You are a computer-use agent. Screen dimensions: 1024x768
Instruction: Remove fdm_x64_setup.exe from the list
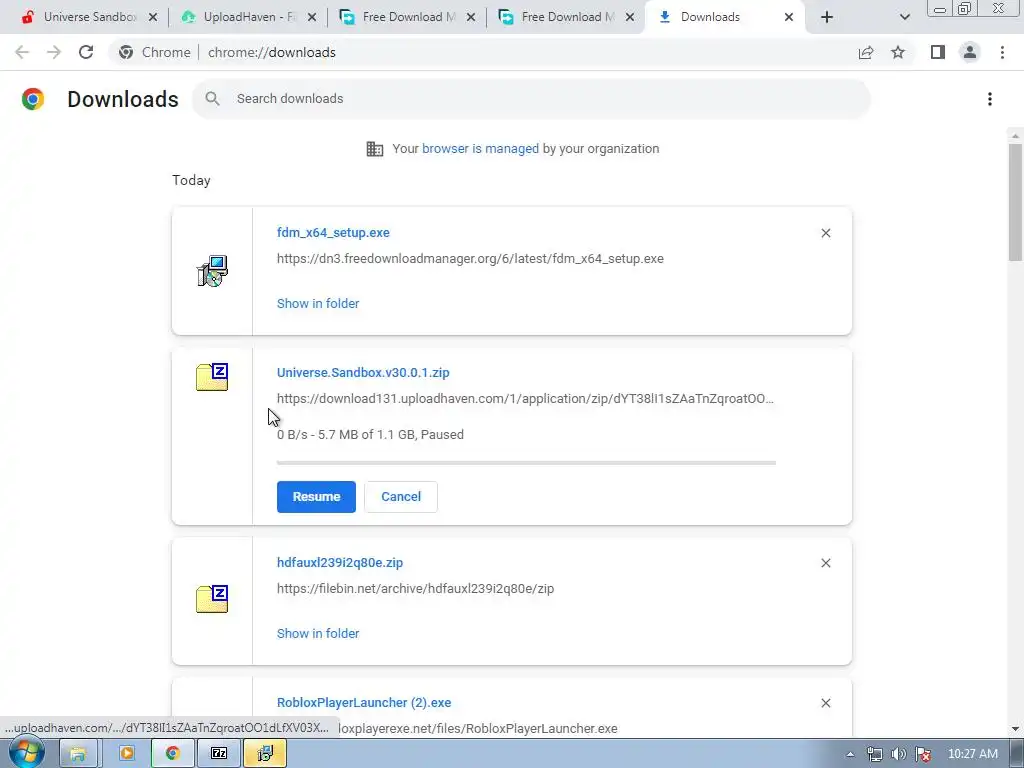(825, 233)
